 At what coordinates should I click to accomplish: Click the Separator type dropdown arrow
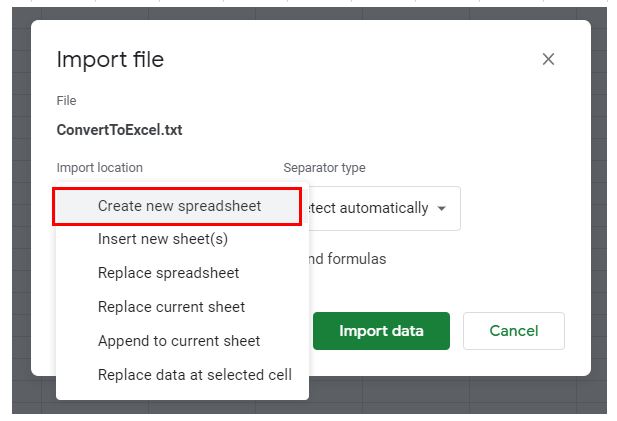pos(442,209)
